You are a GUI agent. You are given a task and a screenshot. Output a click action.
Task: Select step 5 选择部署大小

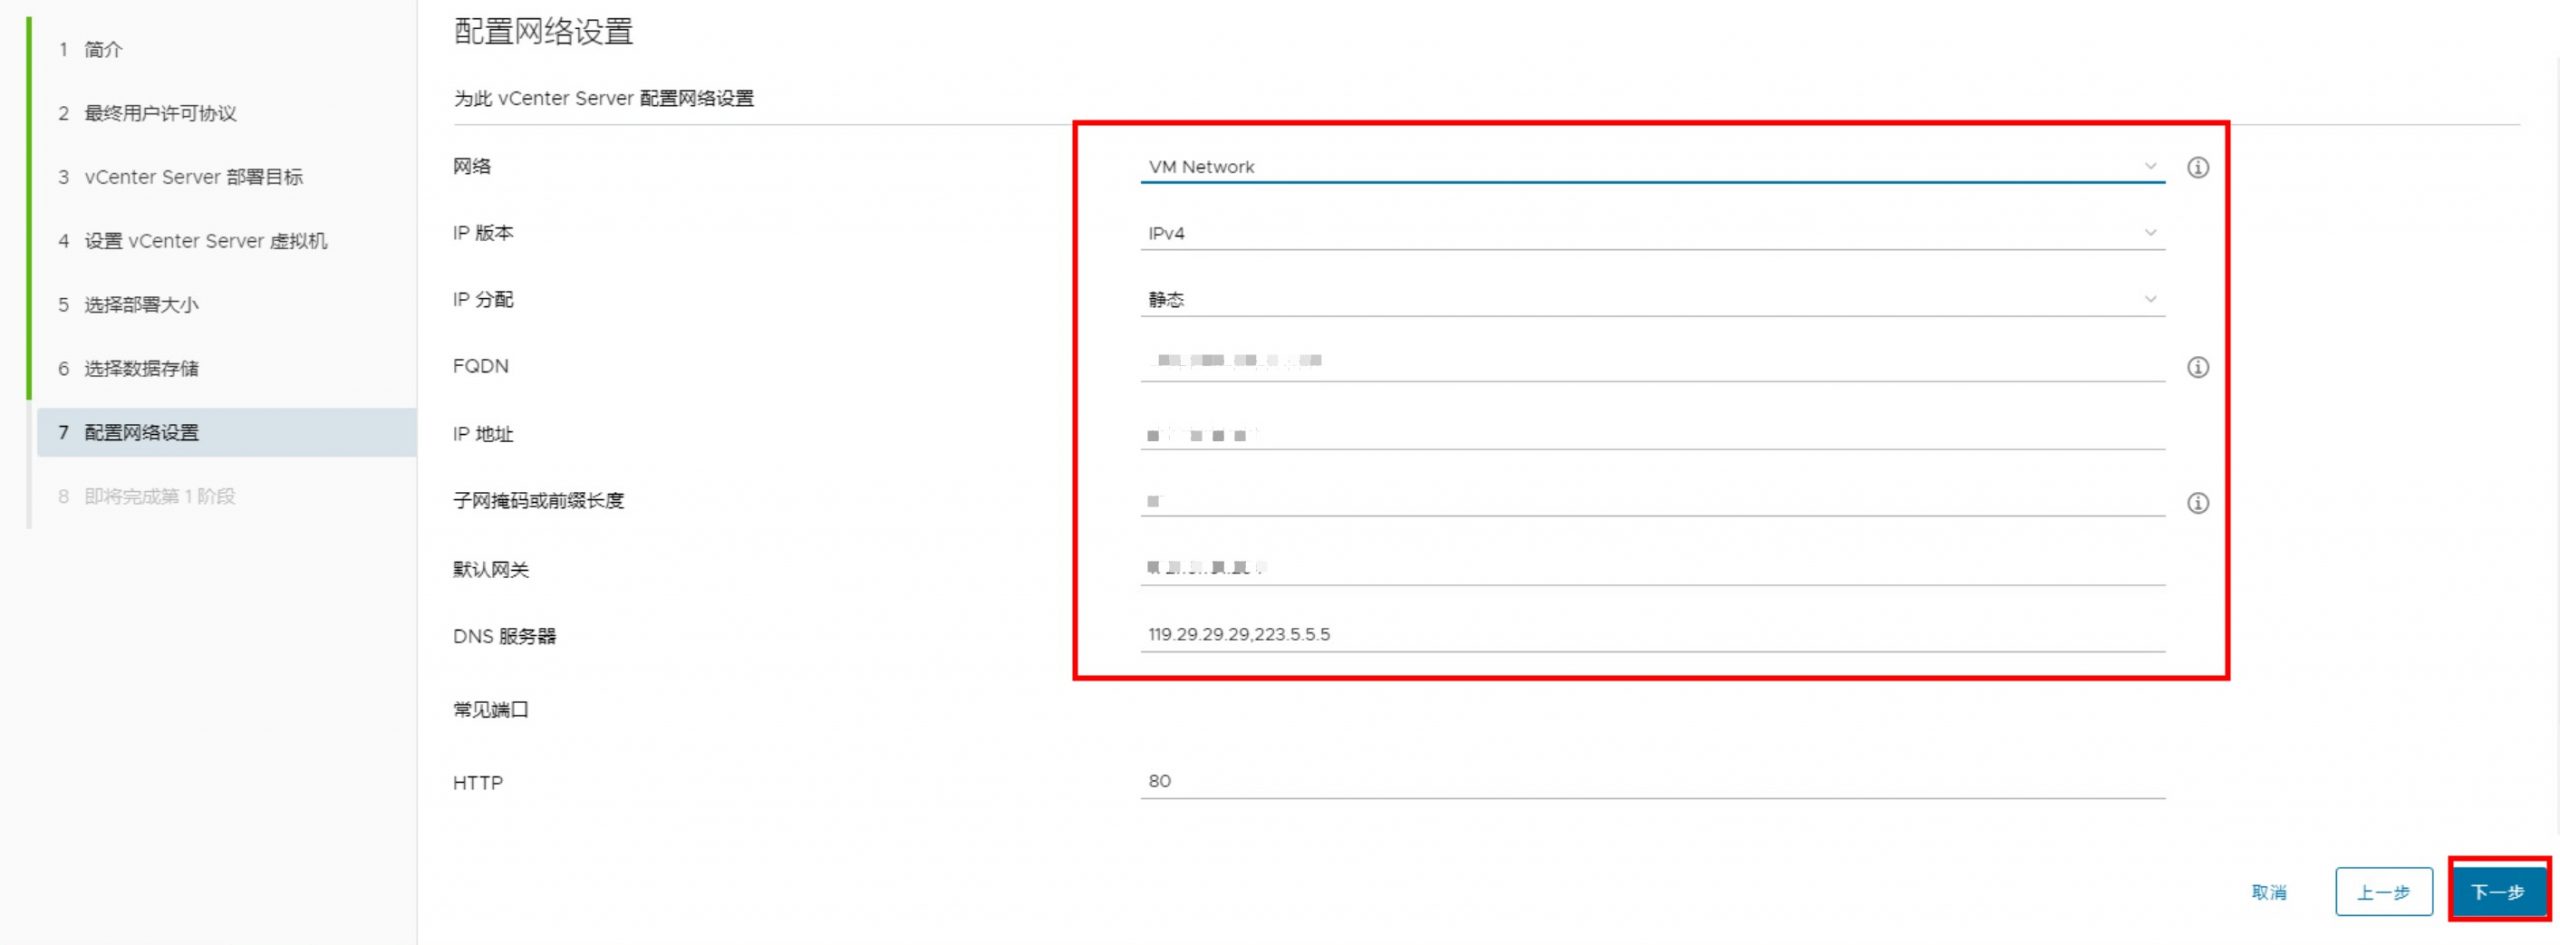click(x=141, y=305)
